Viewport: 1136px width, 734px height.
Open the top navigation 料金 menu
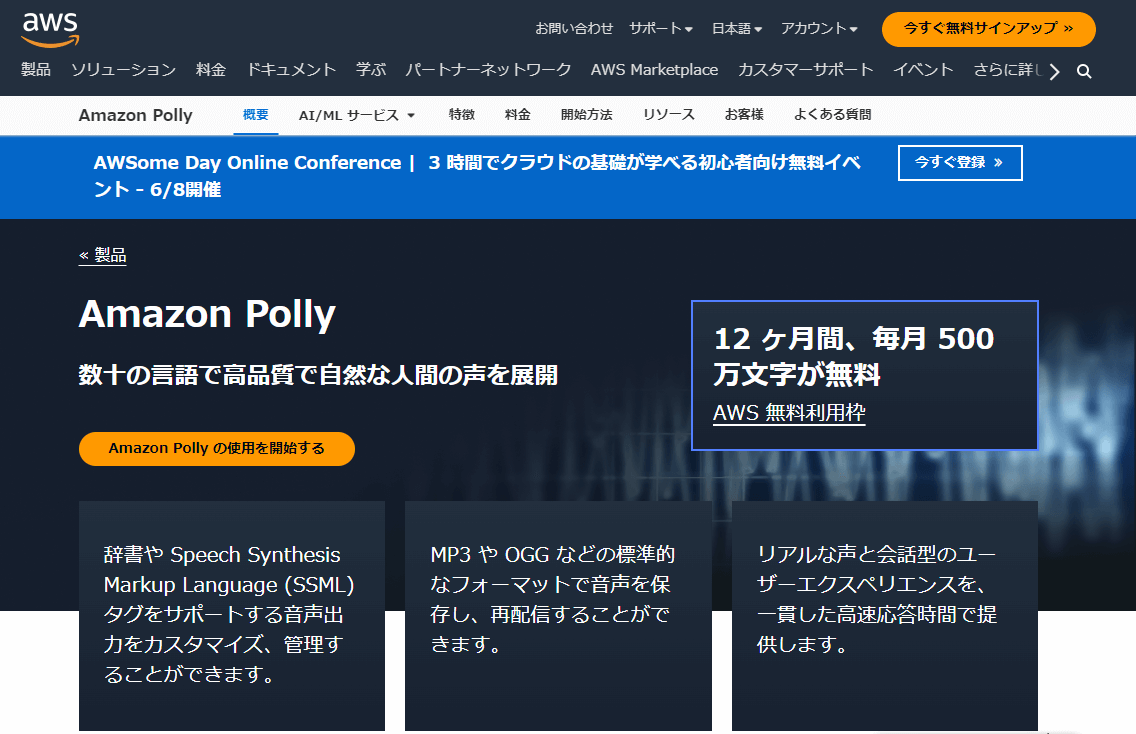click(x=211, y=70)
